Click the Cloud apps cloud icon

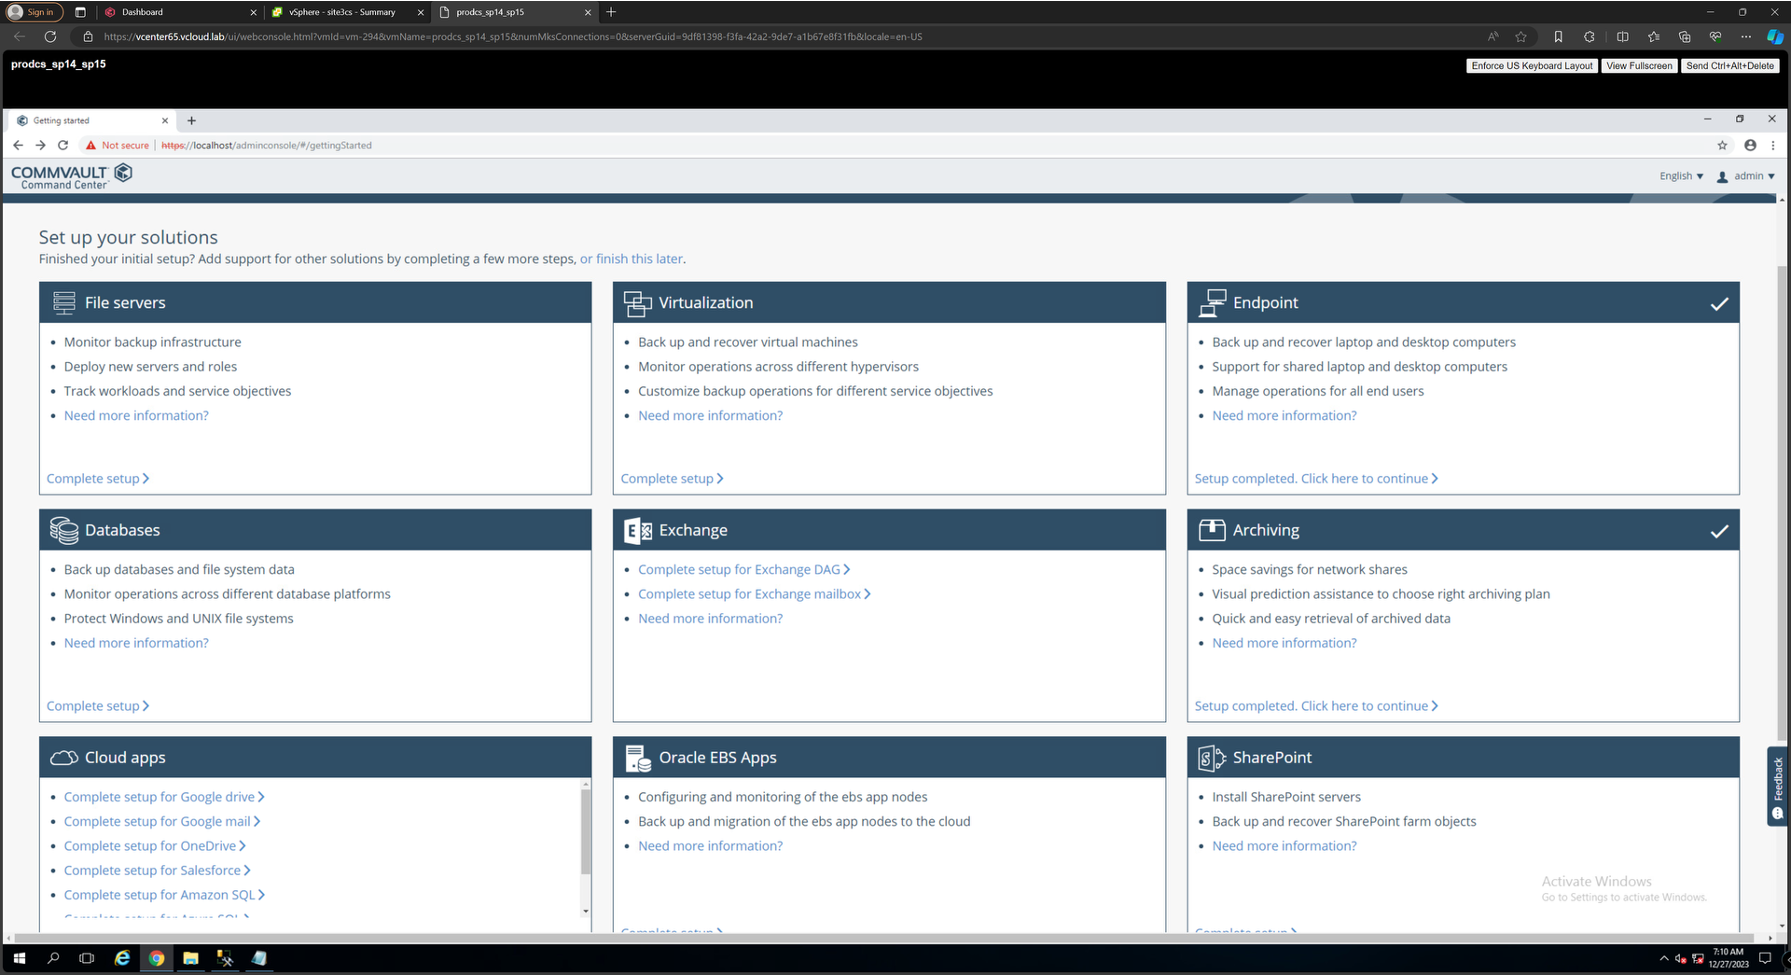(x=64, y=758)
